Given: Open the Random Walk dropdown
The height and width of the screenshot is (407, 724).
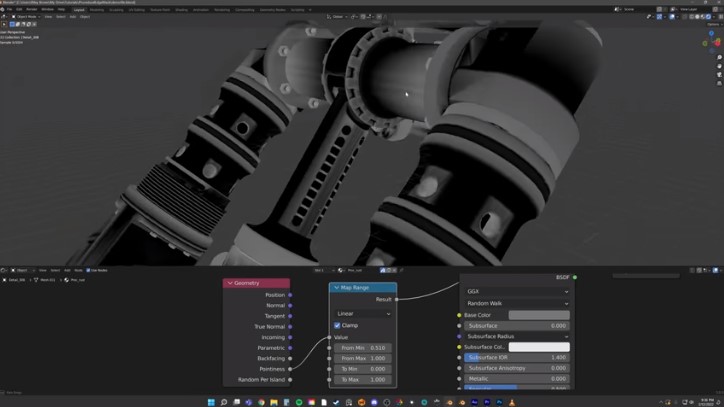Looking at the screenshot, I should click(x=516, y=303).
